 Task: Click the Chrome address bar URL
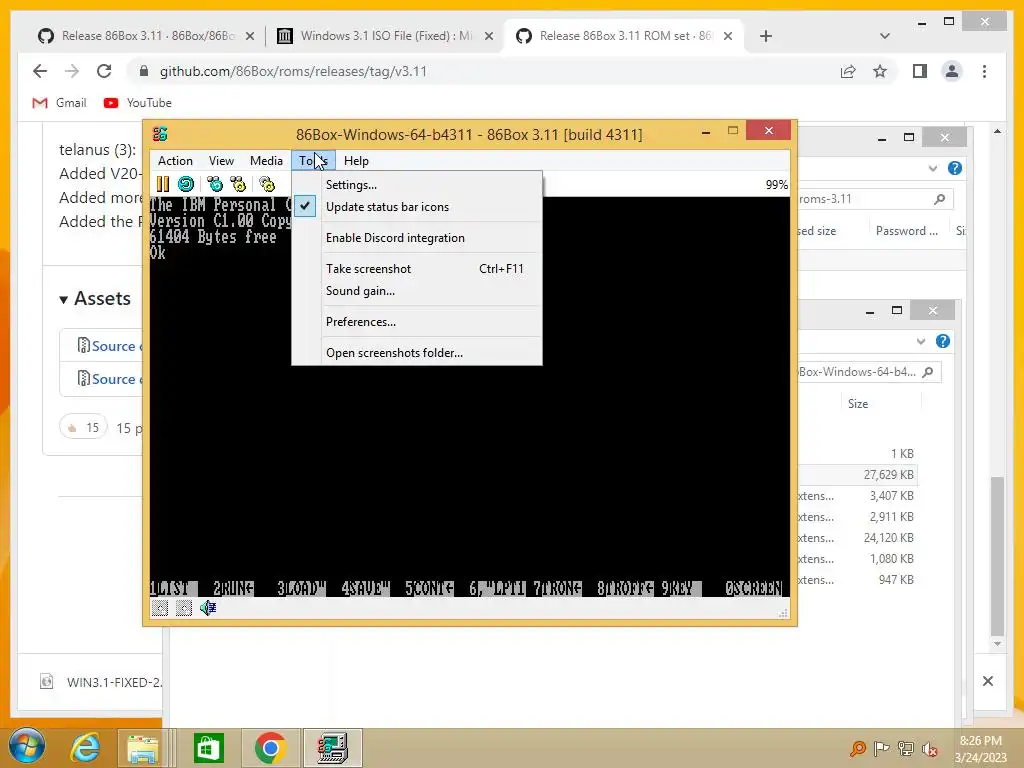(293, 71)
